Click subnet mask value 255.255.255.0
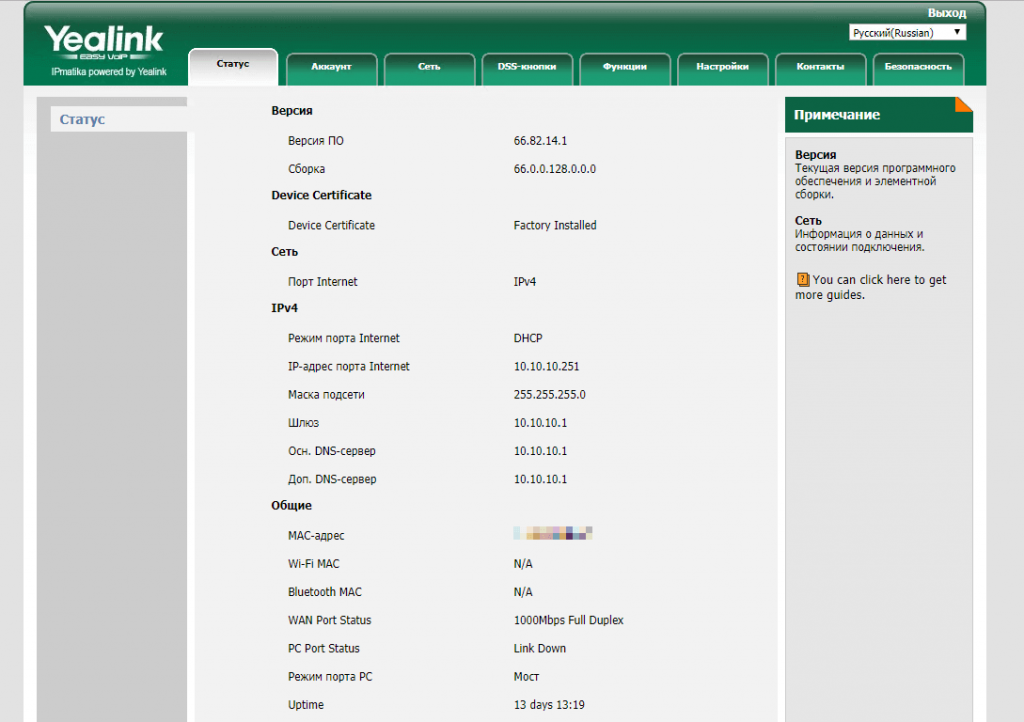1024x722 pixels. (x=549, y=395)
